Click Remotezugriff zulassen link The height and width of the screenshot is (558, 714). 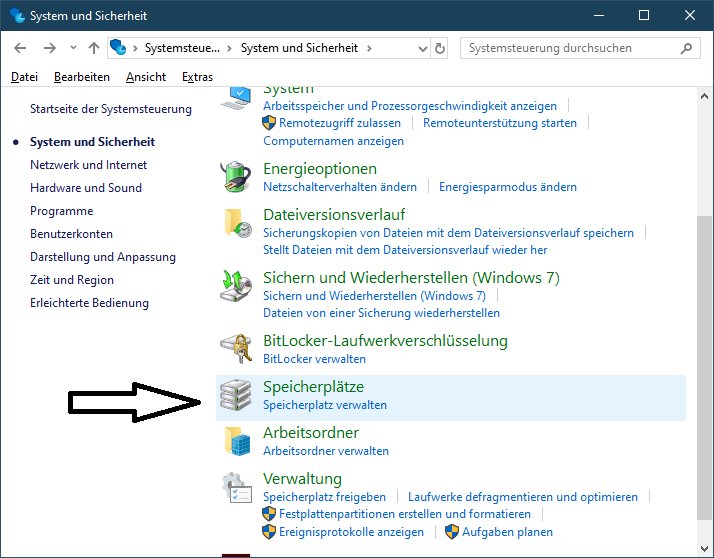tap(340, 123)
